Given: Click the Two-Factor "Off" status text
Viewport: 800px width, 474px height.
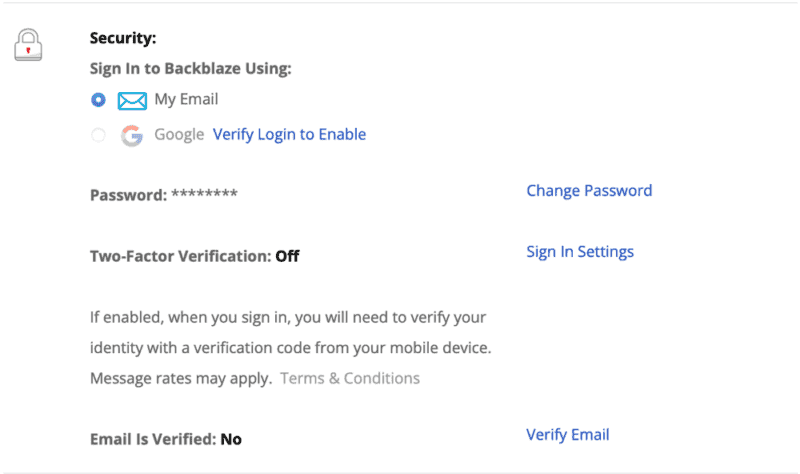Looking at the screenshot, I should [287, 256].
